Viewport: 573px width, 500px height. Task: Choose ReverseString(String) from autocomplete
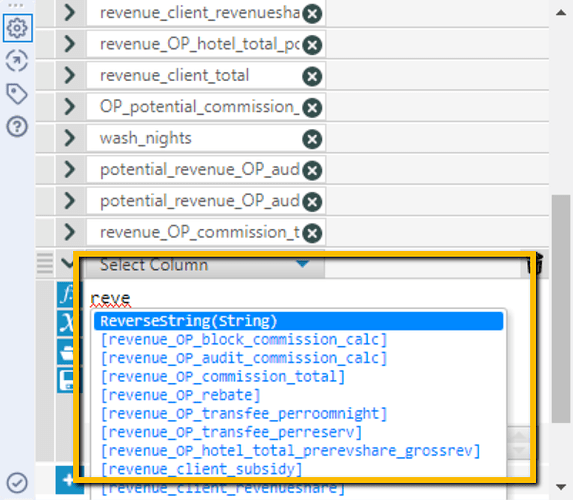299,321
